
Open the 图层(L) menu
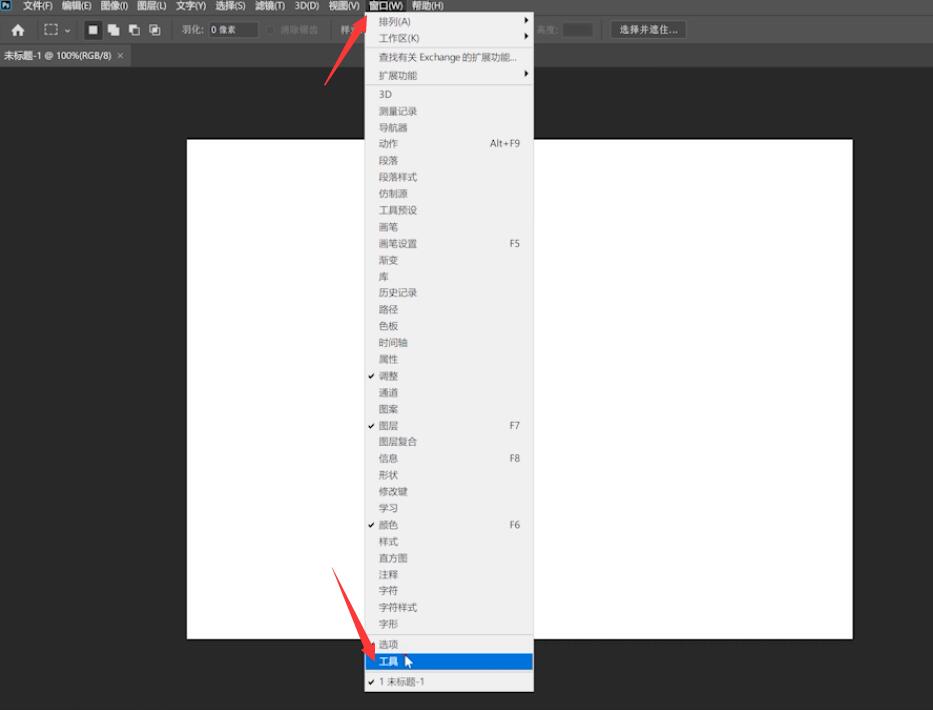point(152,6)
